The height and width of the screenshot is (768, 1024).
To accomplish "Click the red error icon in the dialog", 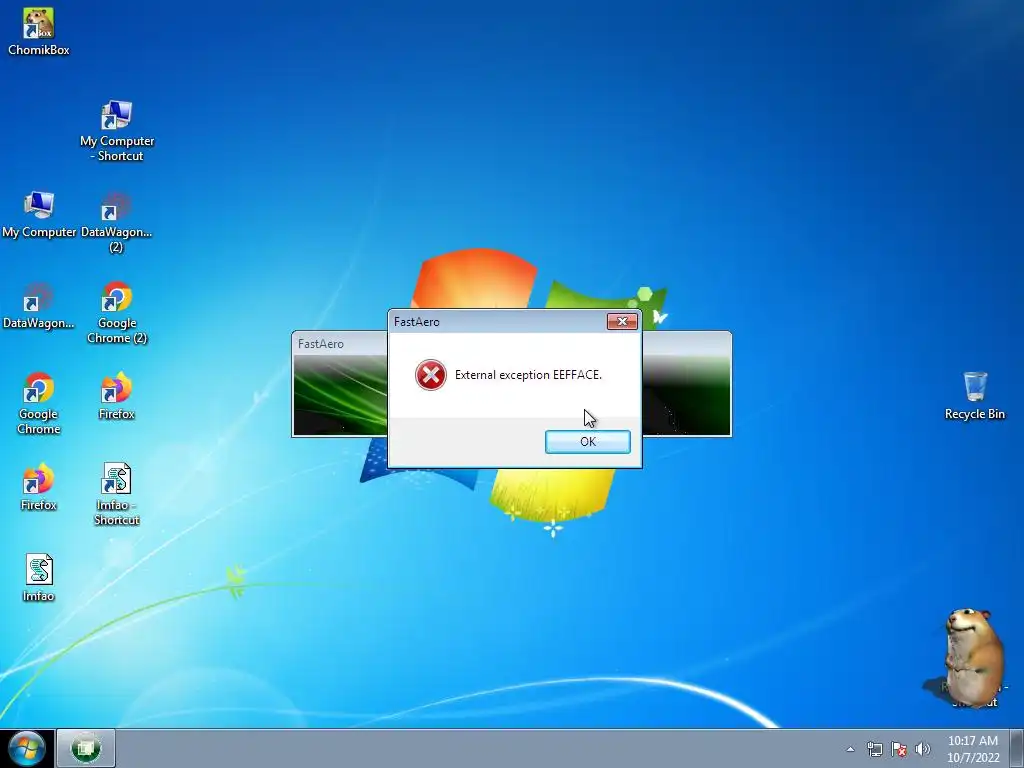I will (x=430, y=375).
